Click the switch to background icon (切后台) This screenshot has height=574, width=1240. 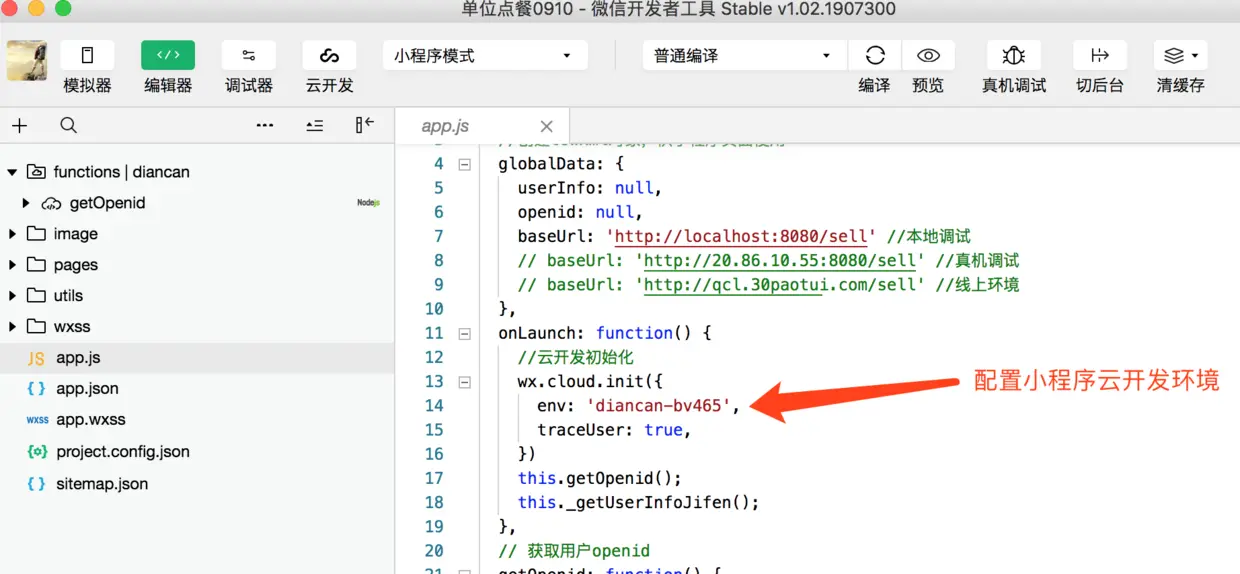(x=1100, y=56)
